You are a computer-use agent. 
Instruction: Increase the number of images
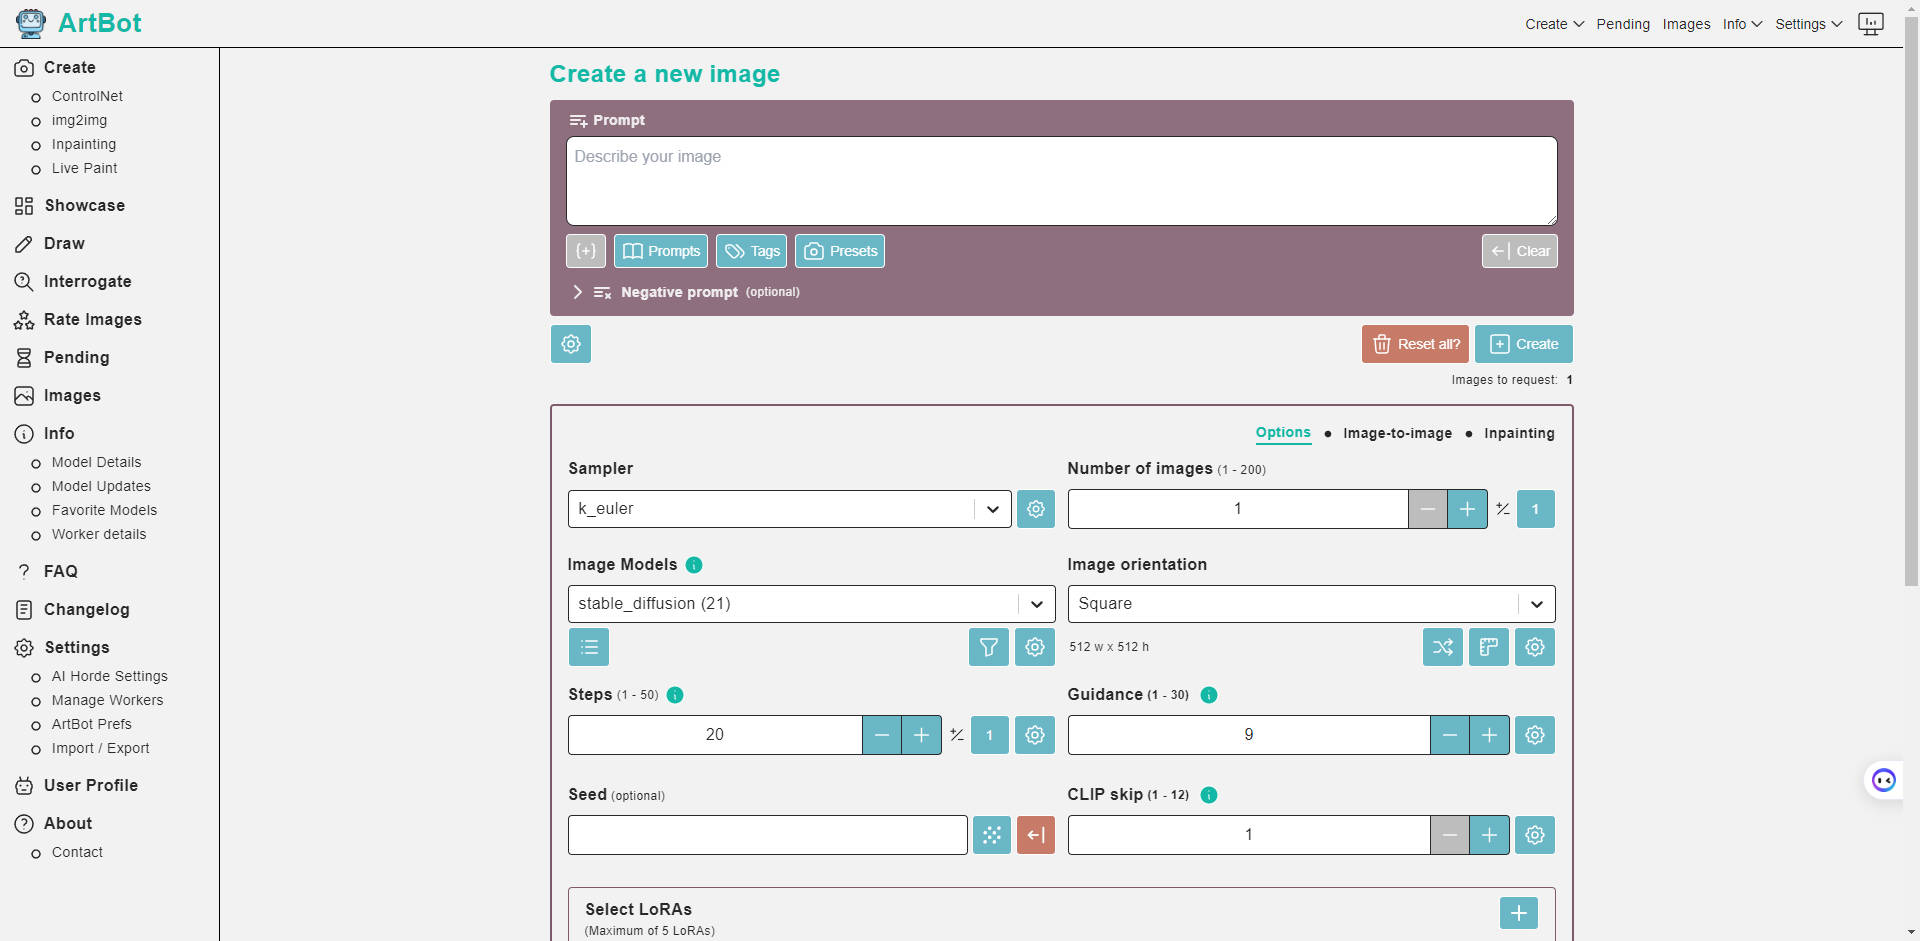[x=1467, y=509]
